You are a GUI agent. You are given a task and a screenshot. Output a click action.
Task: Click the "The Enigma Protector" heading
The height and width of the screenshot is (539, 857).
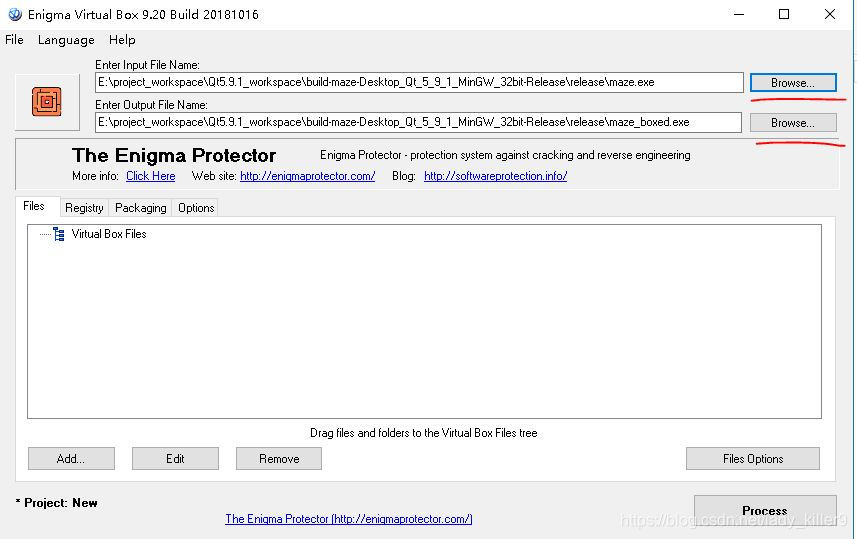(174, 155)
